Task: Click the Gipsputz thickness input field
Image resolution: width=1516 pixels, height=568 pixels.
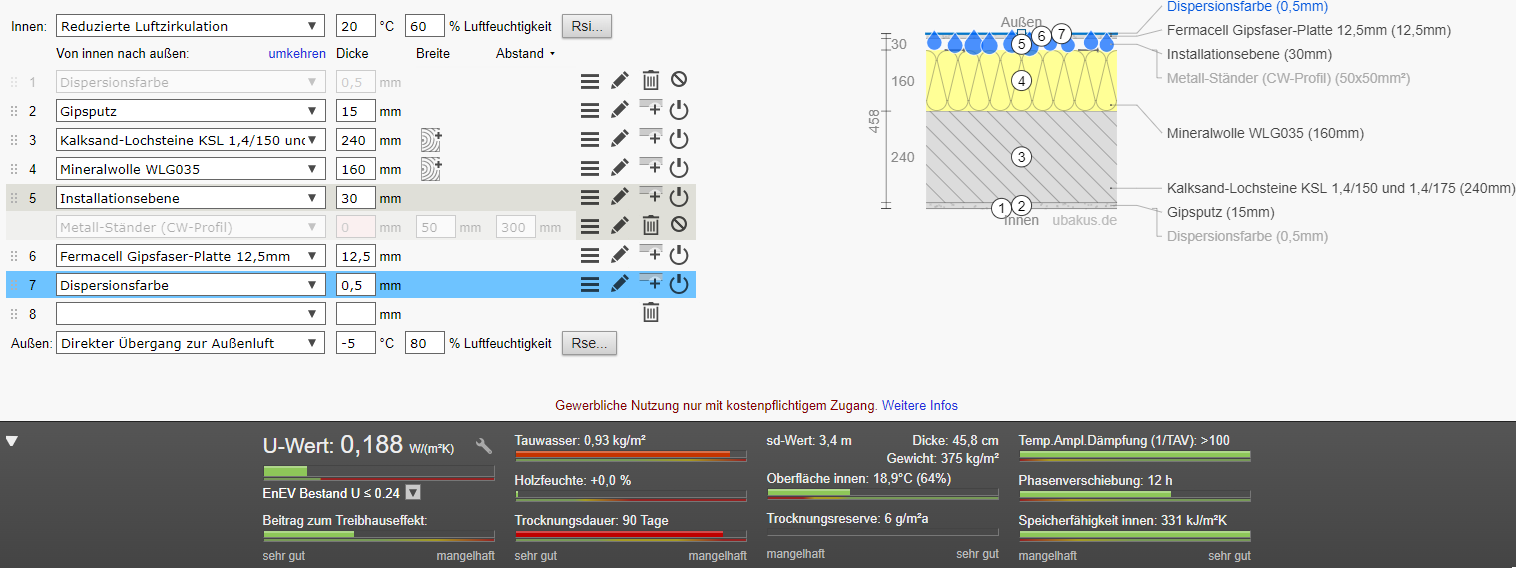Action: pos(356,111)
